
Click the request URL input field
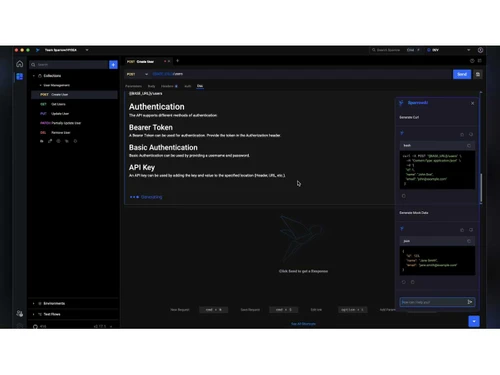click(300, 74)
